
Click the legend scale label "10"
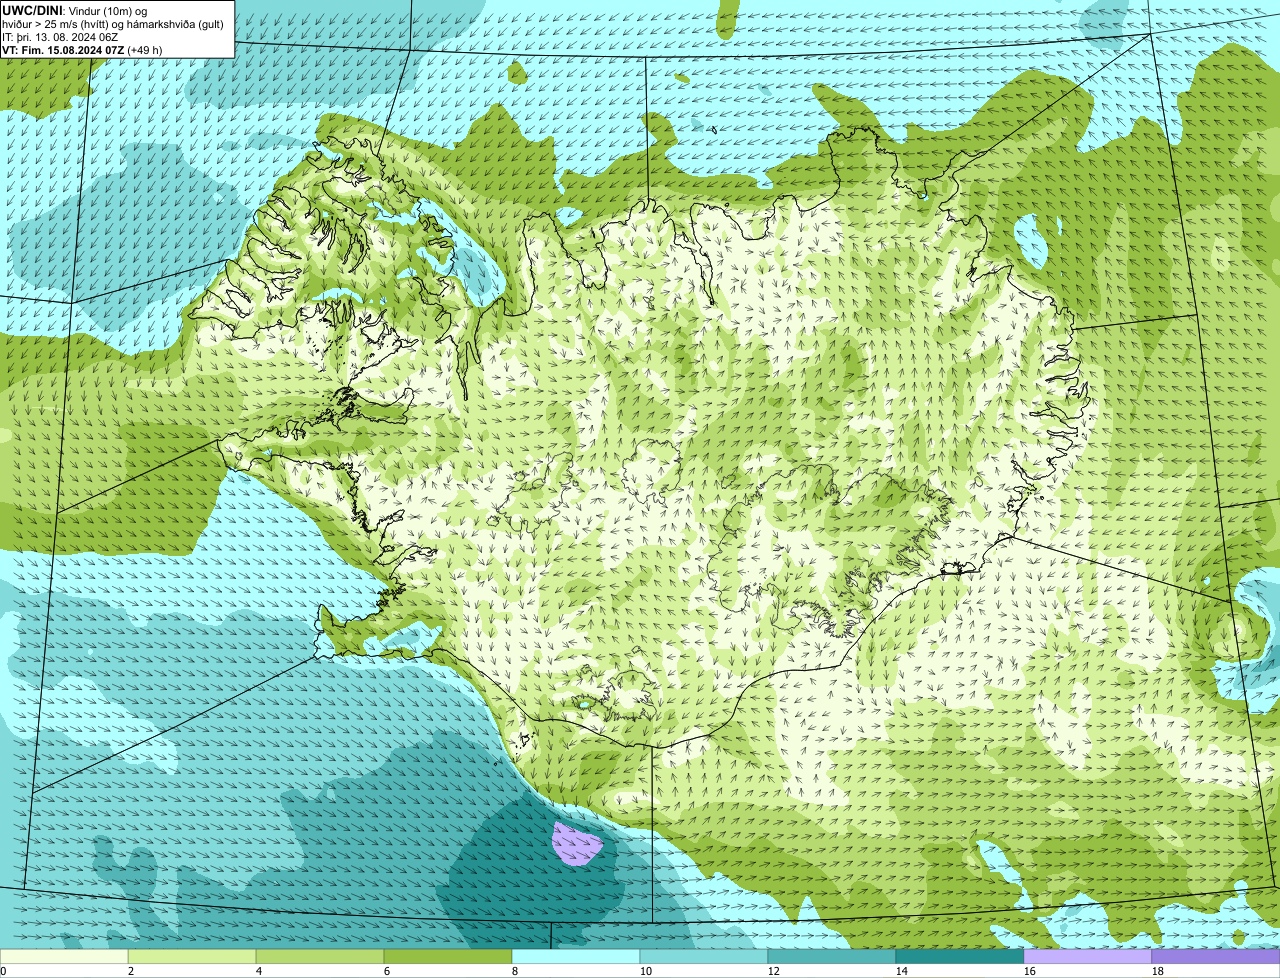646,971
